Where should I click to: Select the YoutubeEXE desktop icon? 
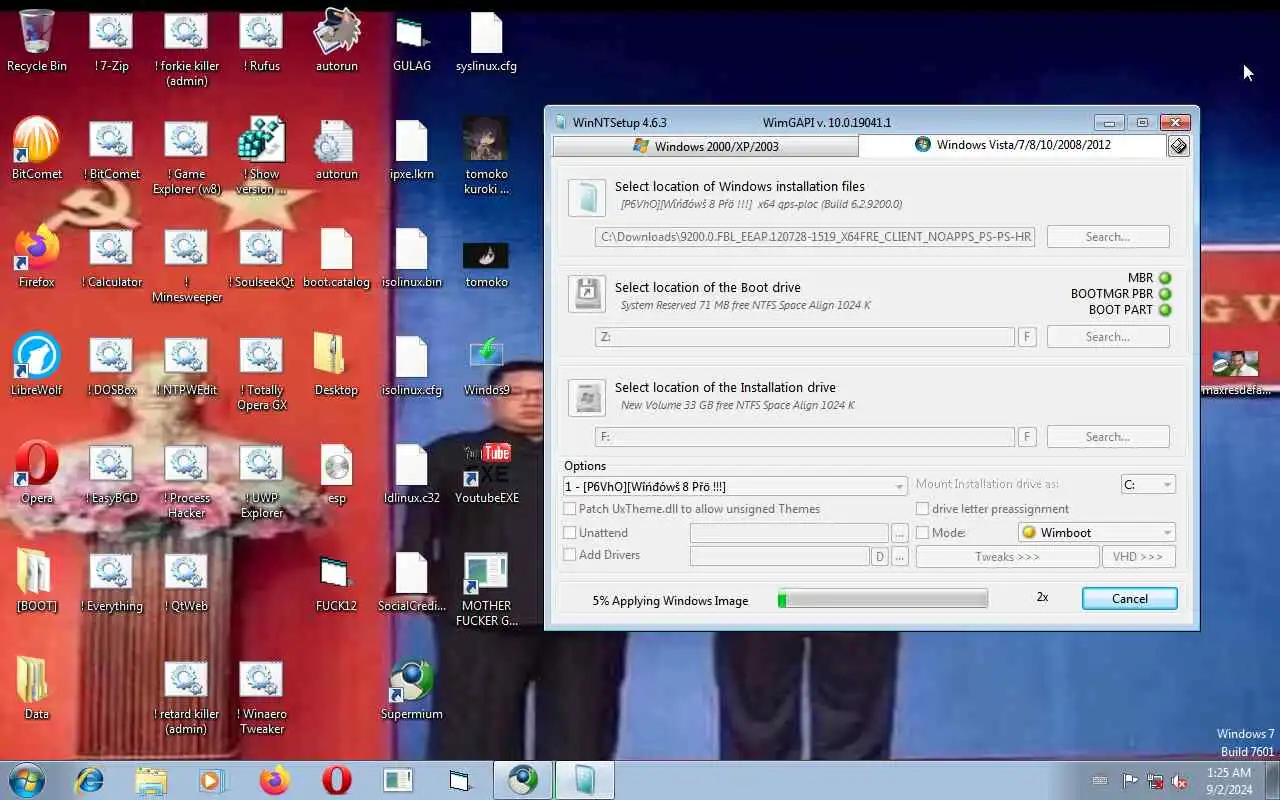[486, 474]
